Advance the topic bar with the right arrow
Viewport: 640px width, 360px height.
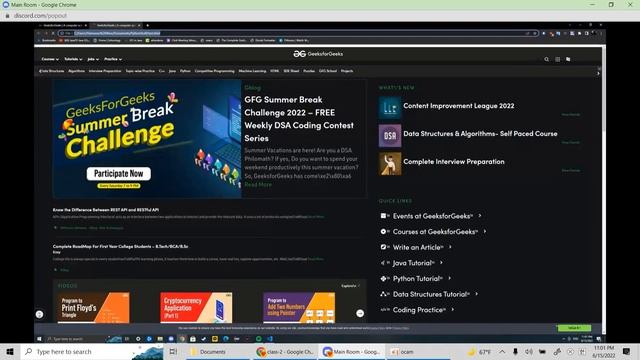598,73
